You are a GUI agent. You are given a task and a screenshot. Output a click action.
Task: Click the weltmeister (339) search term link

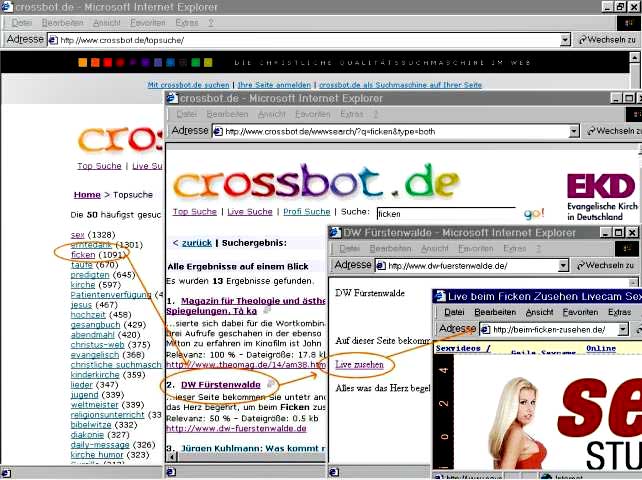(x=94, y=405)
